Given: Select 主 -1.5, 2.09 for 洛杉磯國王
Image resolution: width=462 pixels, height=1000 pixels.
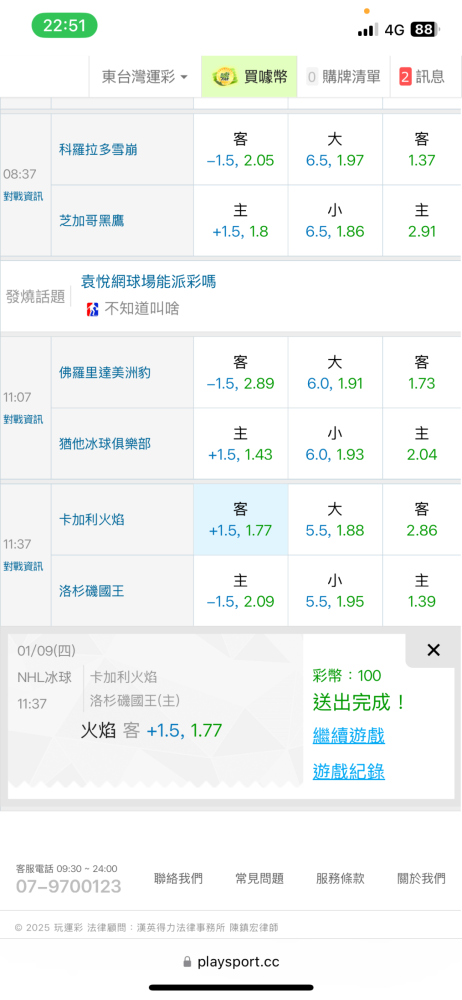Looking at the screenshot, I should pyautogui.click(x=241, y=591).
